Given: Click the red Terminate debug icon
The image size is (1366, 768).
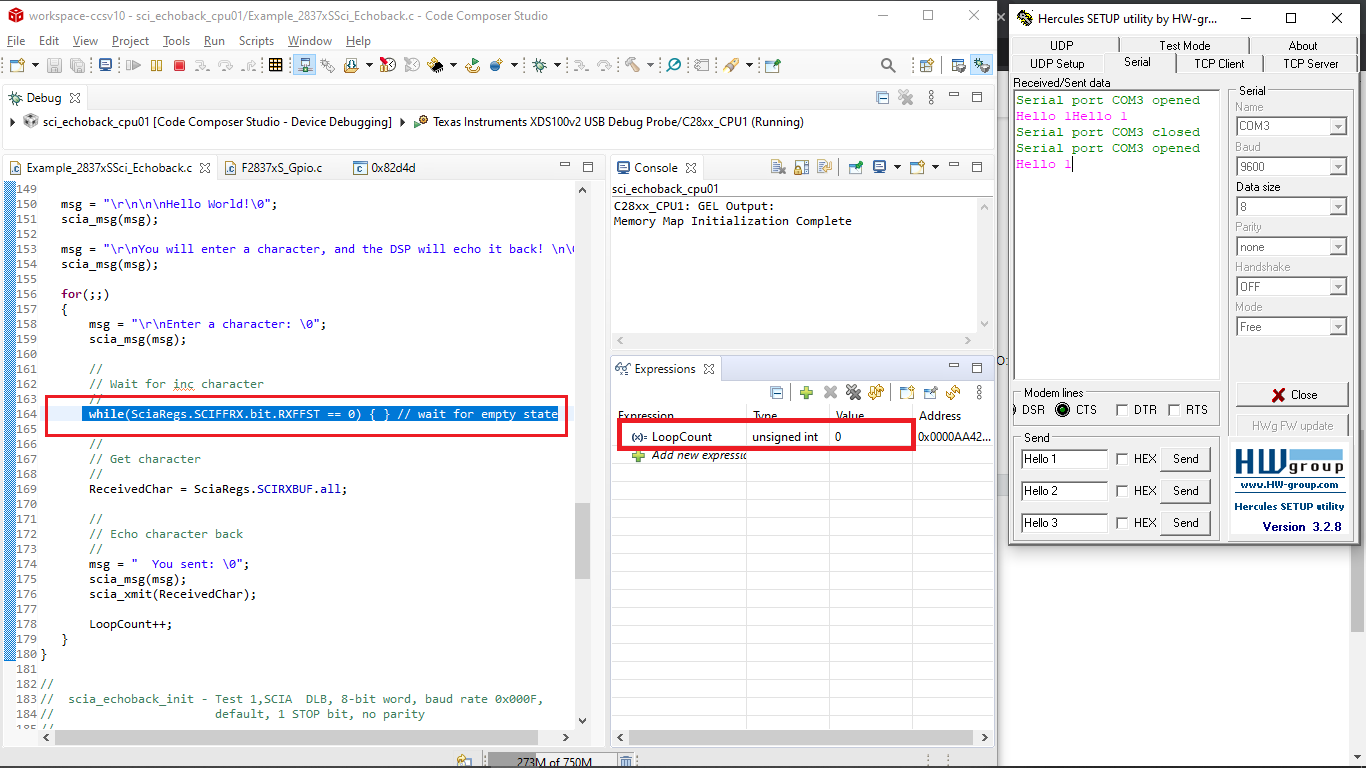Looking at the screenshot, I should (x=179, y=65).
